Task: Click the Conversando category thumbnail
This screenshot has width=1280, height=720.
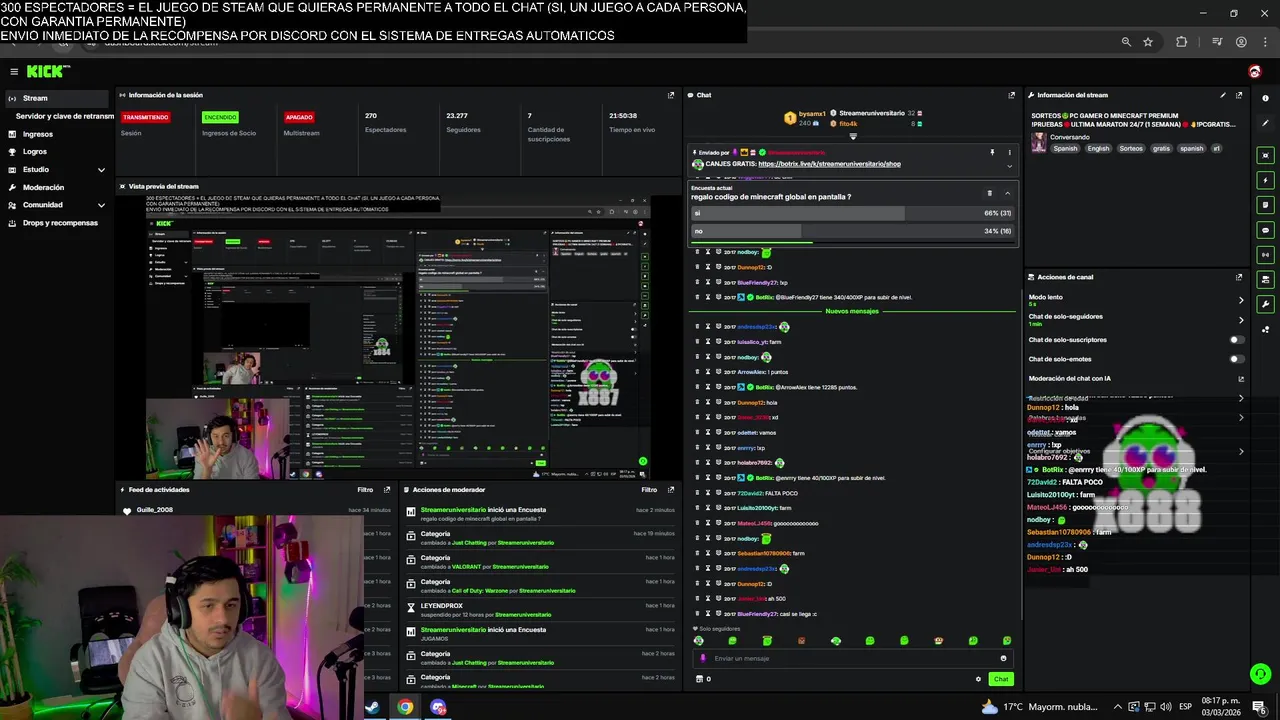Action: 1039,143
